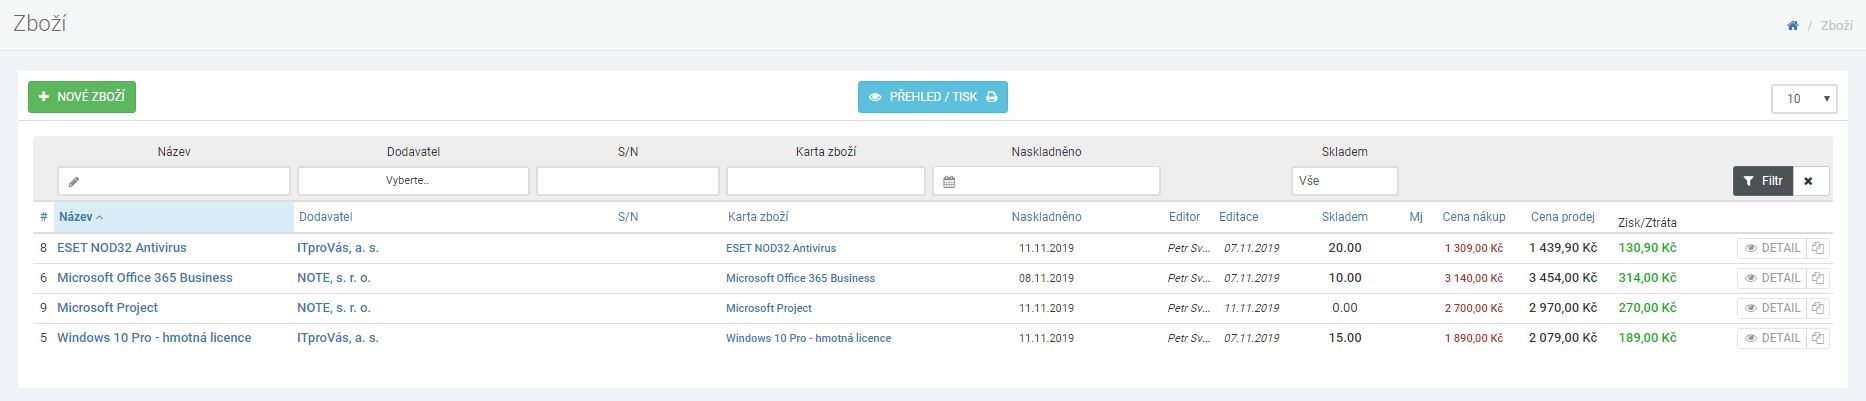Image resolution: width=1866 pixels, height=401 pixels.
Task: Open the Dodavatel Vyberte.. dropdown
Action: tap(413, 181)
